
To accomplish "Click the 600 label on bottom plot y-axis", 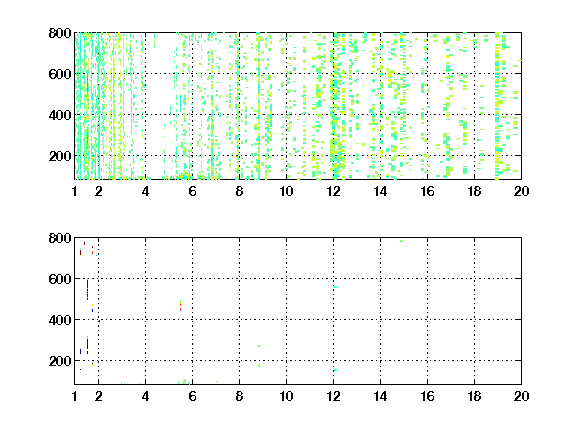I will click(x=60, y=279).
